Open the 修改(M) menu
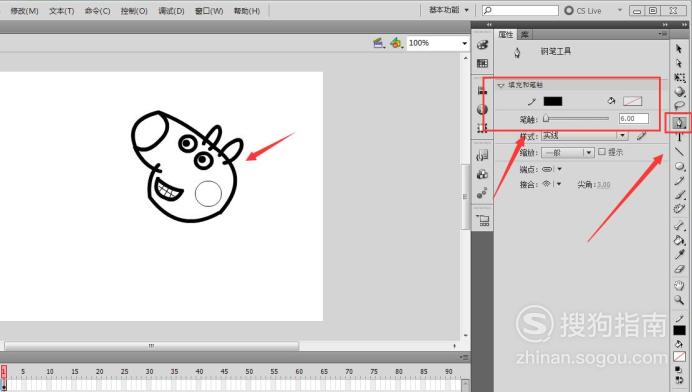The height and width of the screenshot is (392, 692). (24, 11)
